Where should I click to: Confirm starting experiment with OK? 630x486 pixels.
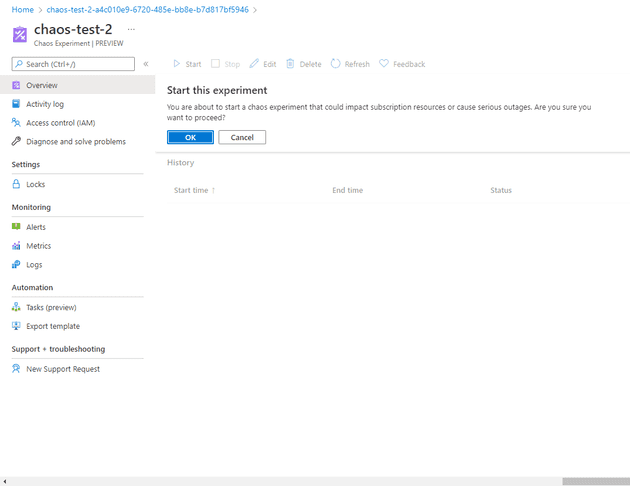tap(190, 137)
